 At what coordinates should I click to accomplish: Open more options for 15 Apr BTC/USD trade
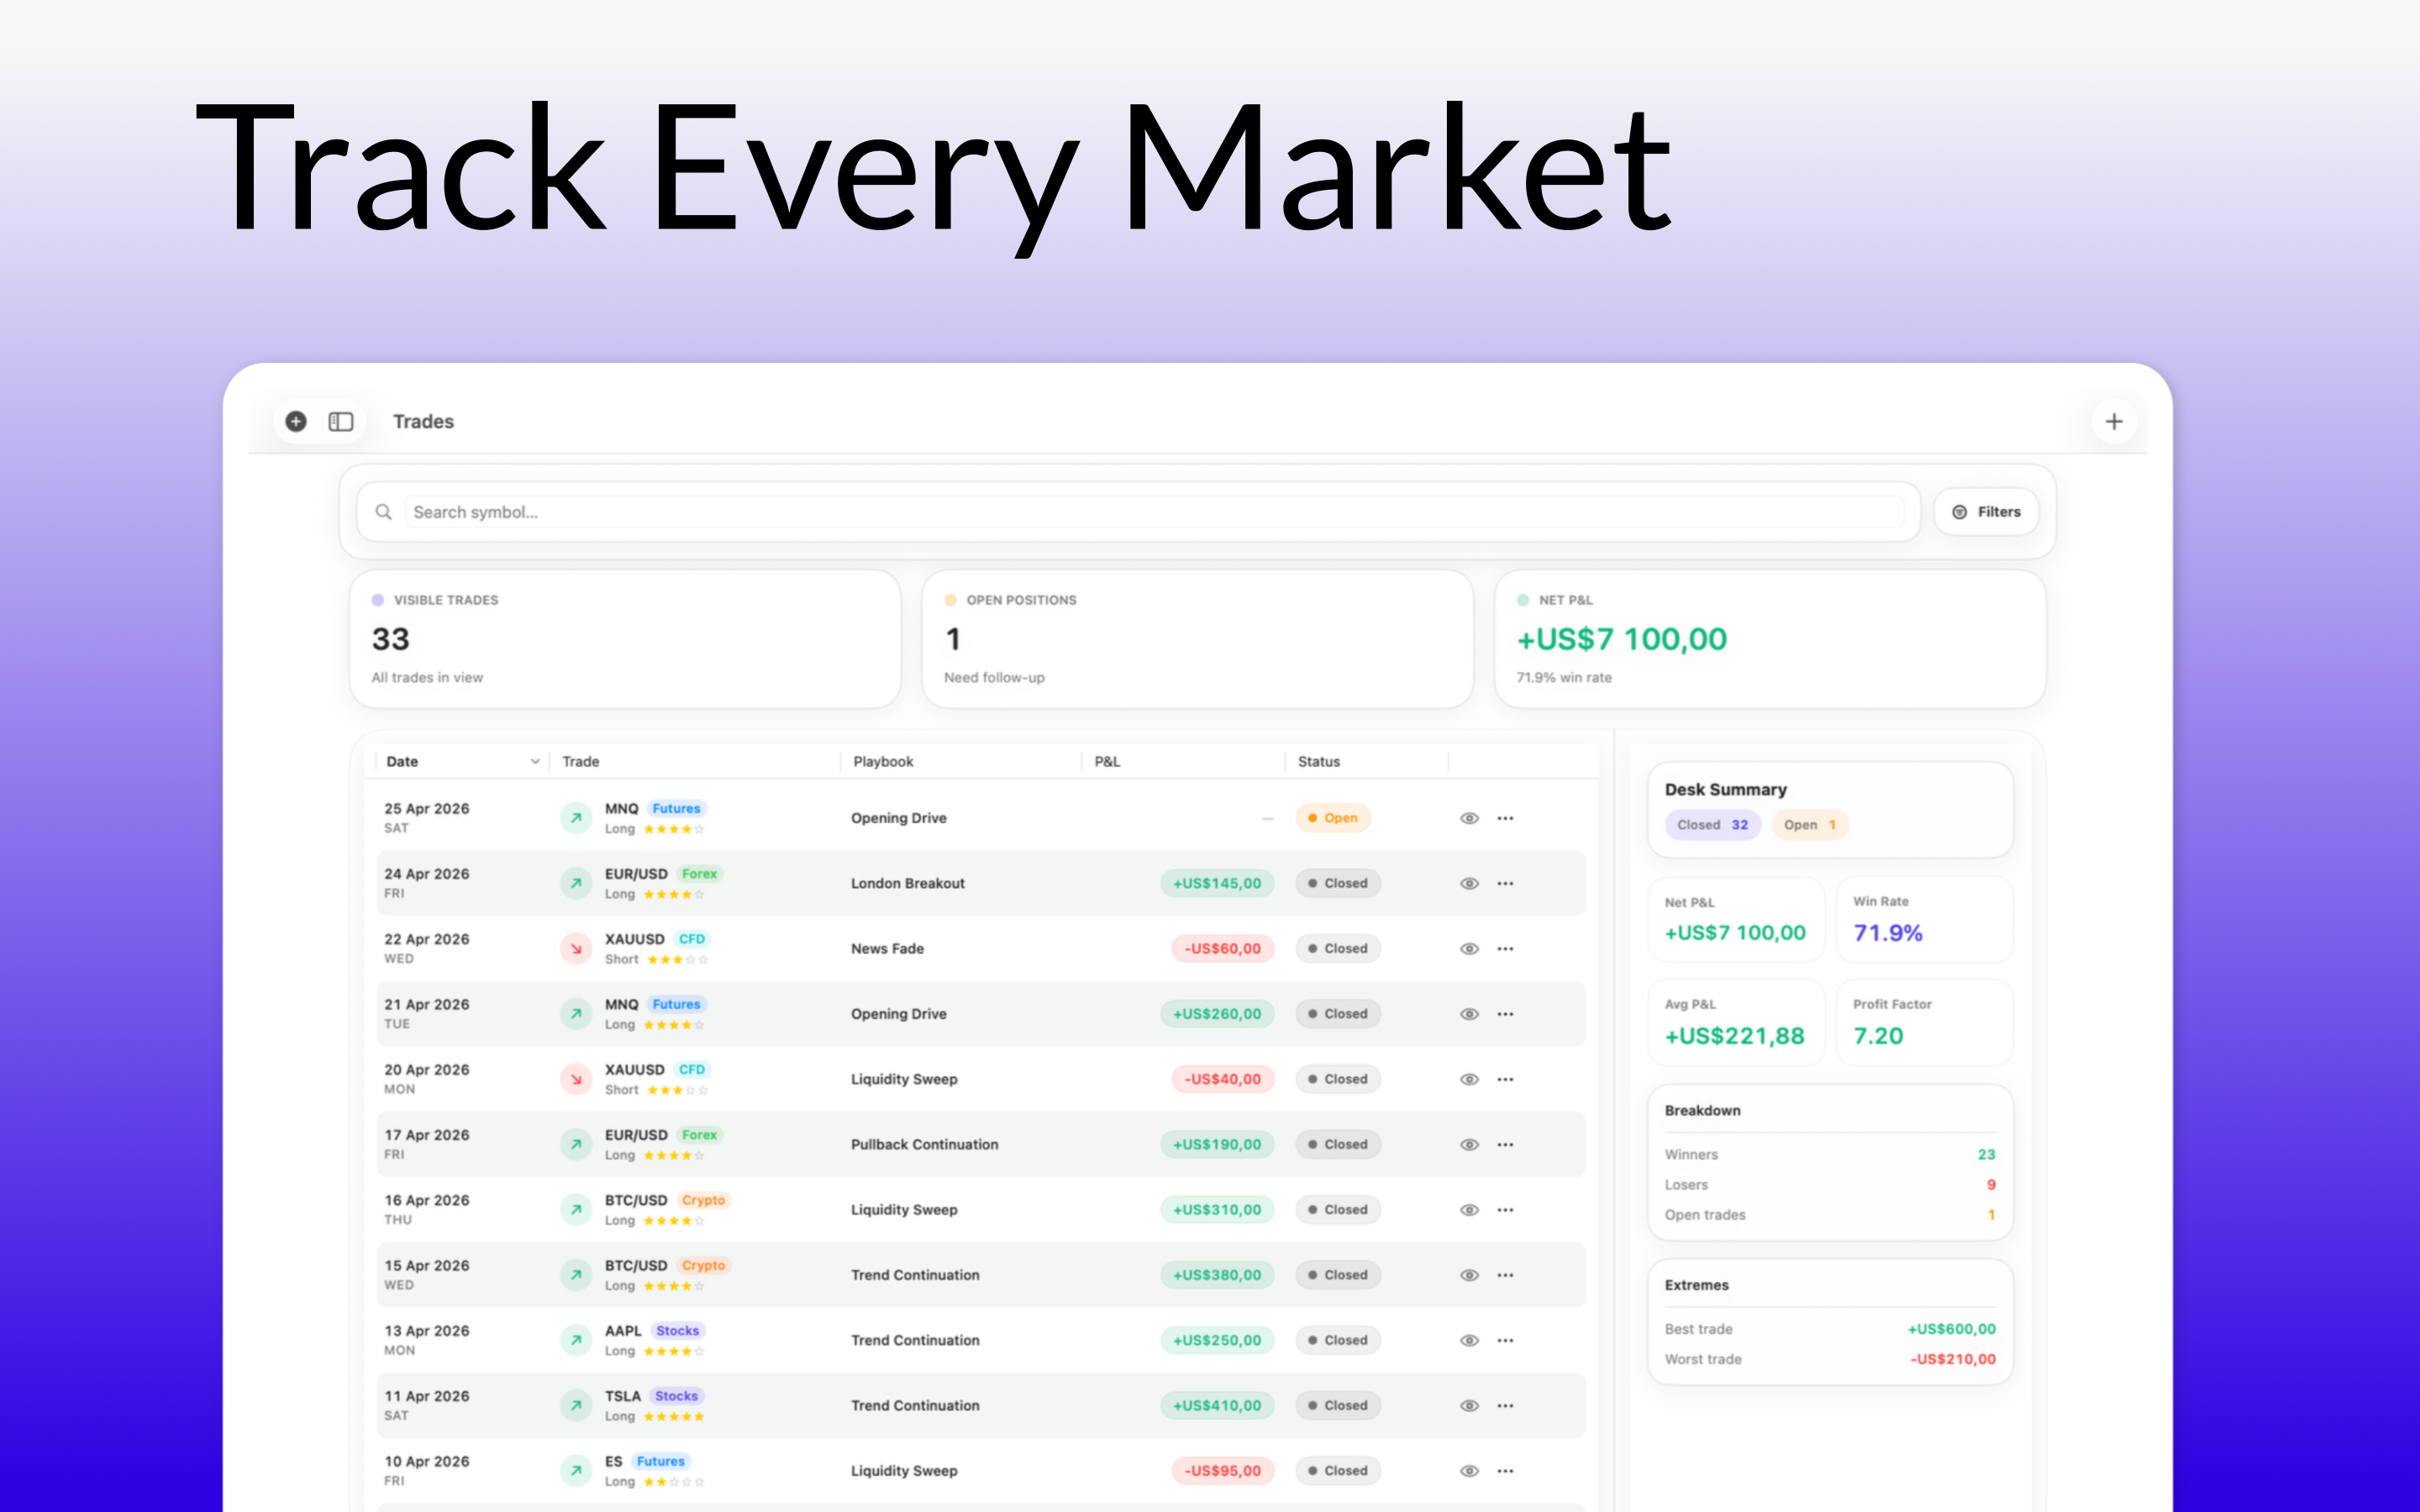[1505, 1275]
